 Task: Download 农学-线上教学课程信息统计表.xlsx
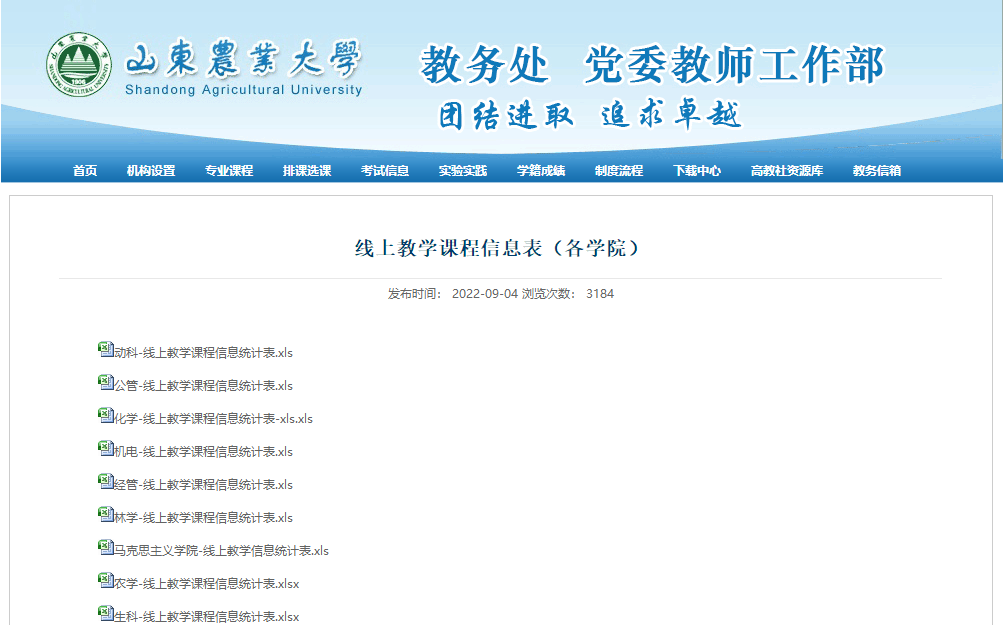(x=206, y=584)
